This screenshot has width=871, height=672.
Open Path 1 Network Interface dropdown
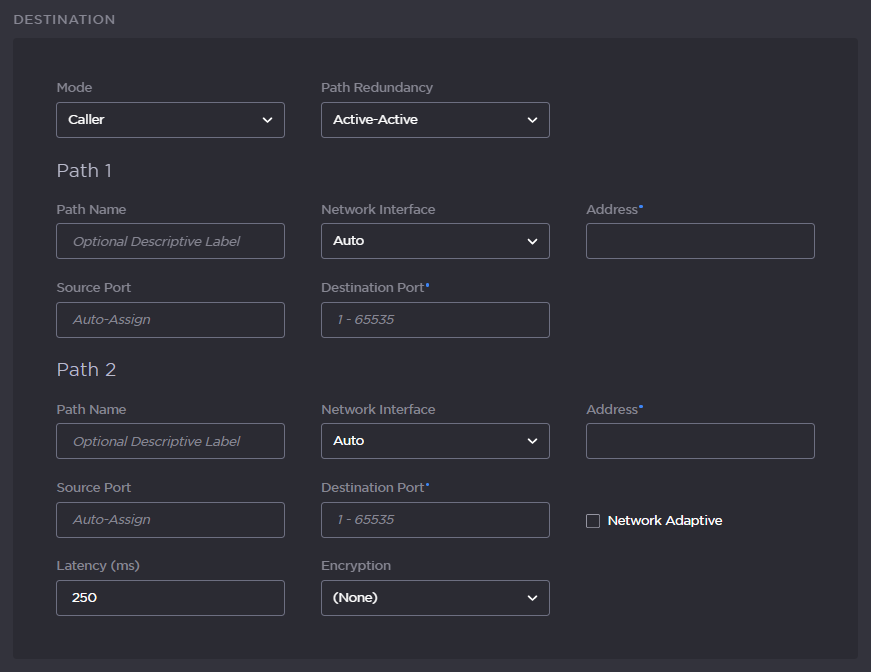coord(435,240)
